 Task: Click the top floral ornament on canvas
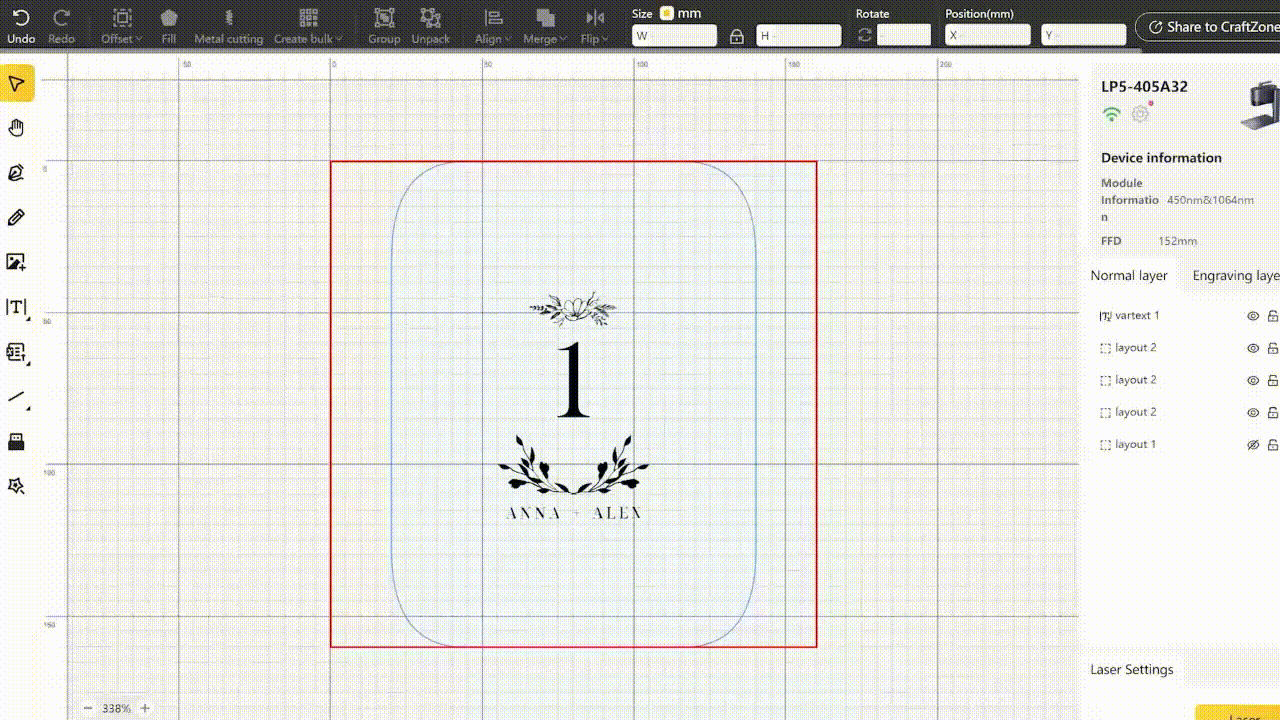(573, 309)
